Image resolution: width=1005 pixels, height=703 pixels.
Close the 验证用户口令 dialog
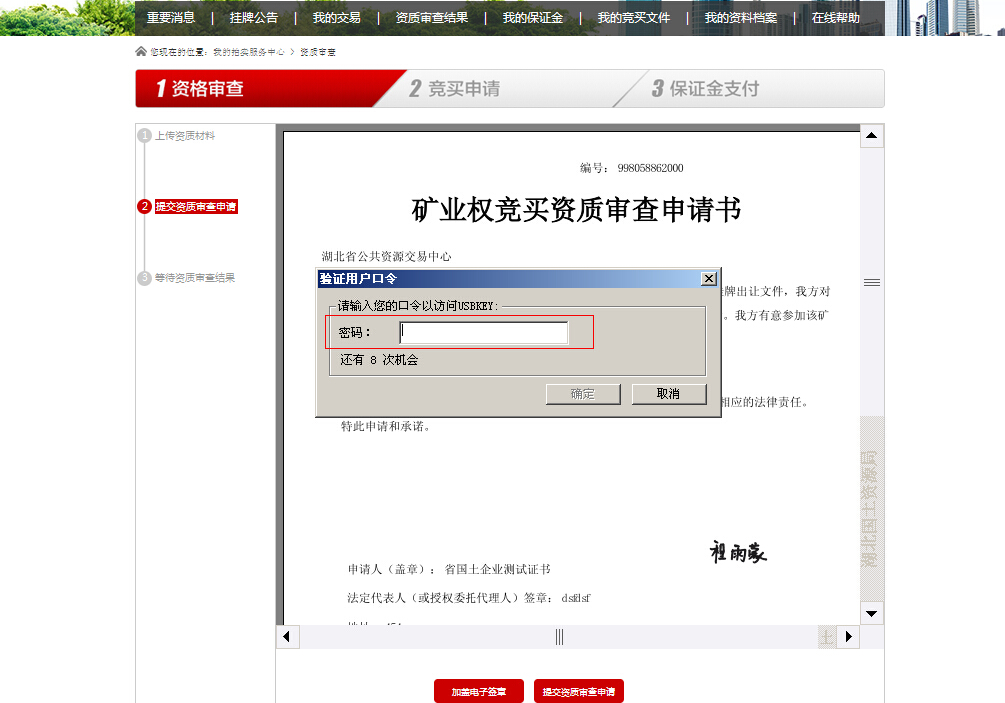point(708,279)
